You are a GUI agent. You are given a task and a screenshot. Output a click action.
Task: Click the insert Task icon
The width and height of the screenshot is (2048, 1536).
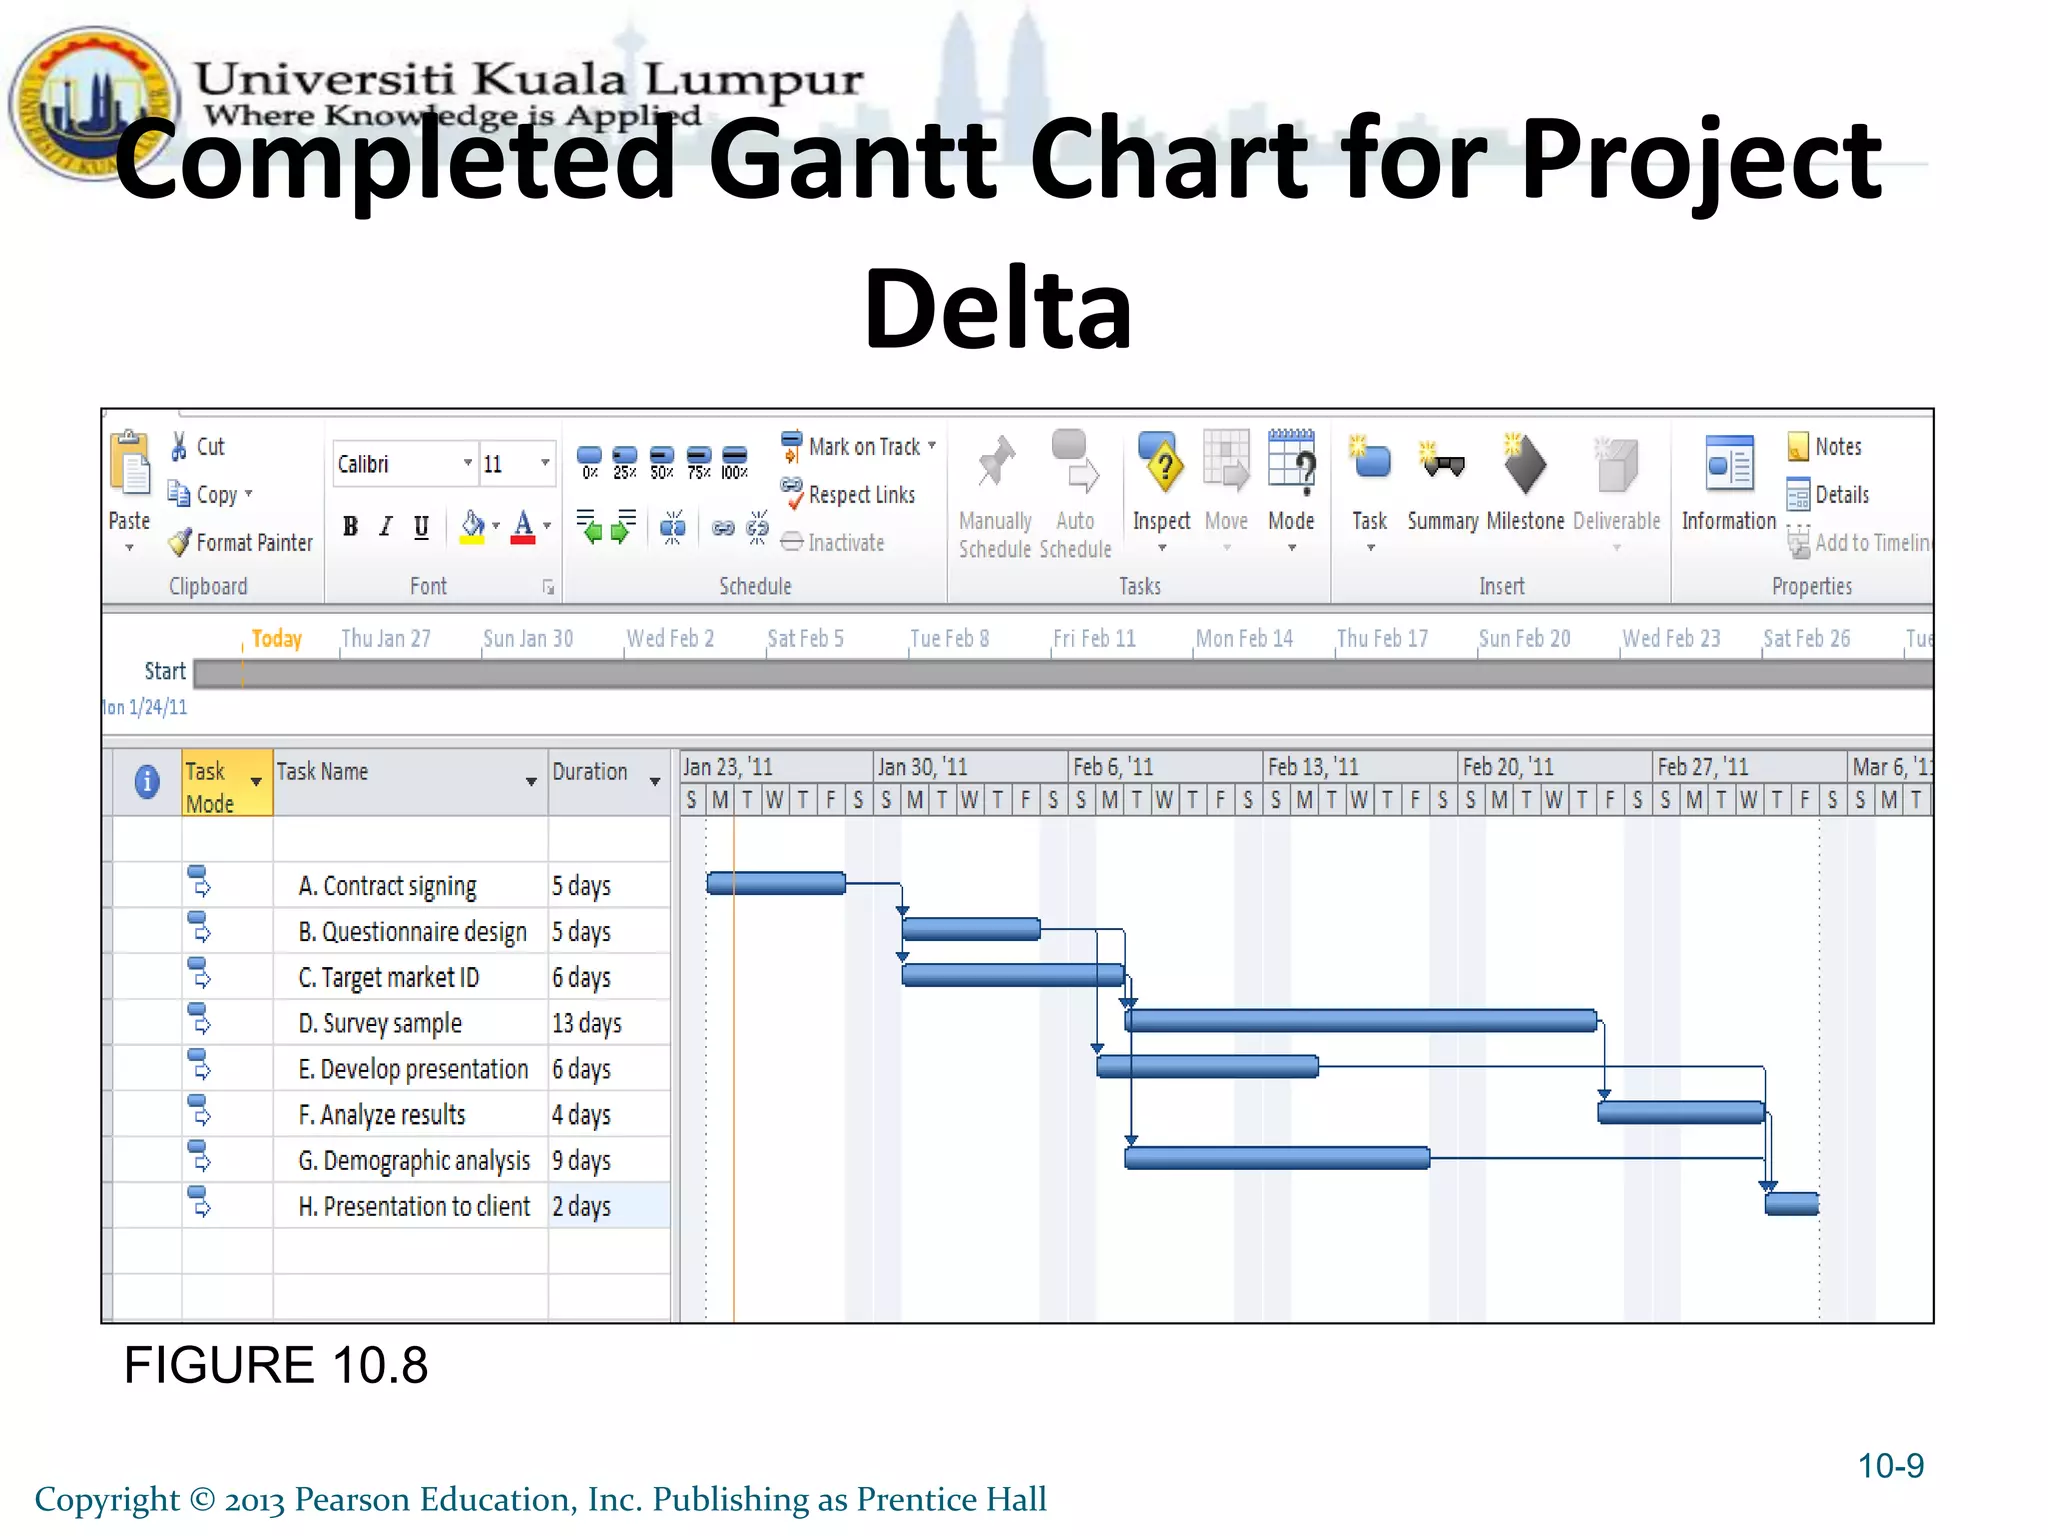pos(1370,458)
